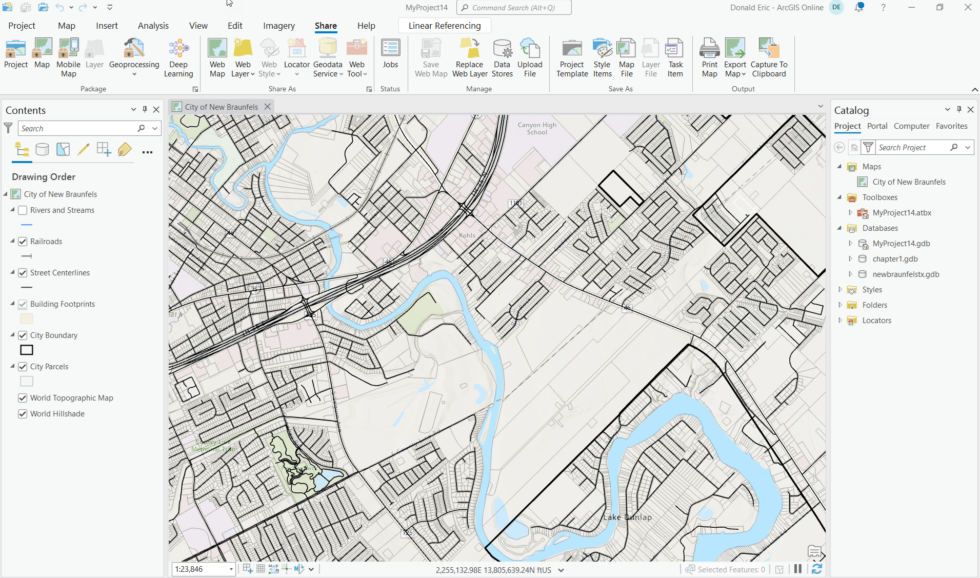980x578 pixels.
Task: Switch Contents to List By Data Source view
Action: (41, 148)
